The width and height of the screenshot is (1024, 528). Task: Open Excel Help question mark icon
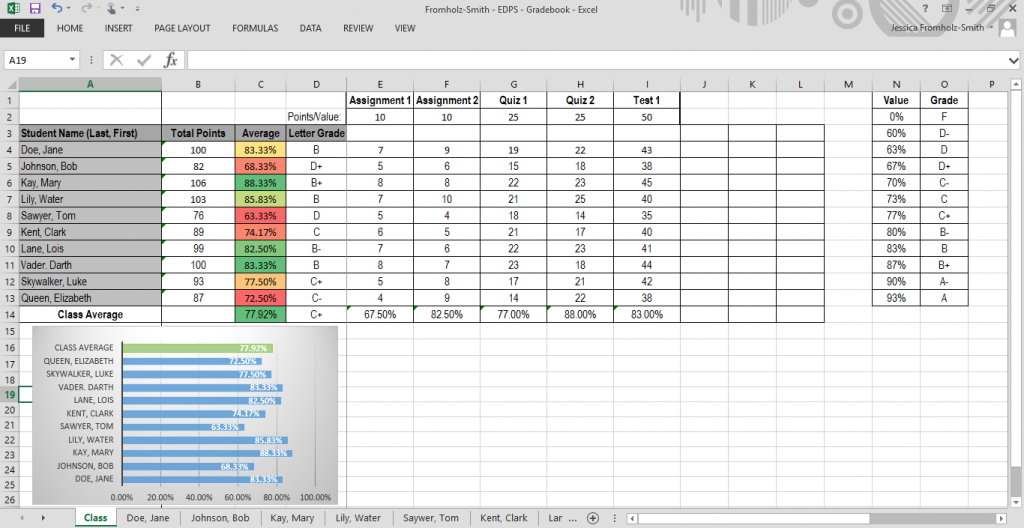click(x=926, y=8)
